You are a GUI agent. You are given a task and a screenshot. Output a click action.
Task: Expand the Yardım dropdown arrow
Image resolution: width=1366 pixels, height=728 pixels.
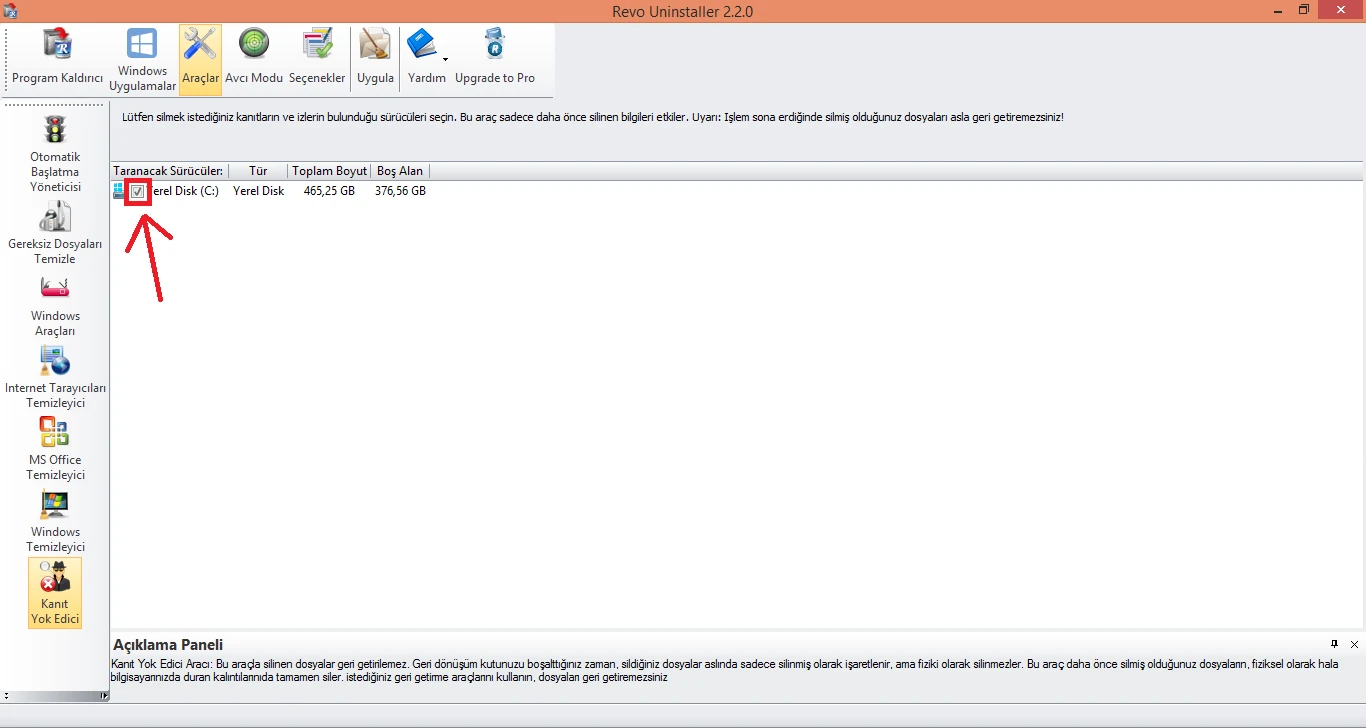[x=445, y=60]
